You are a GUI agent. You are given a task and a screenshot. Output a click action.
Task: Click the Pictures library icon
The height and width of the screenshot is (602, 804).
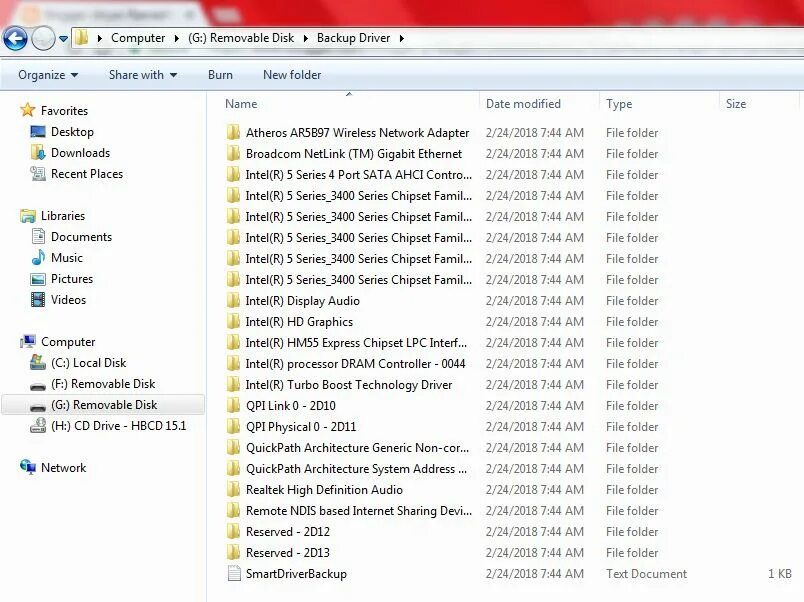coord(38,279)
